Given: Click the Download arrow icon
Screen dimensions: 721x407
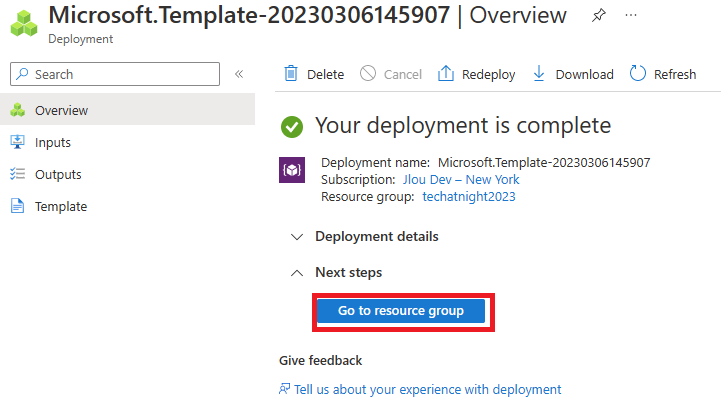Looking at the screenshot, I should (x=539, y=74).
